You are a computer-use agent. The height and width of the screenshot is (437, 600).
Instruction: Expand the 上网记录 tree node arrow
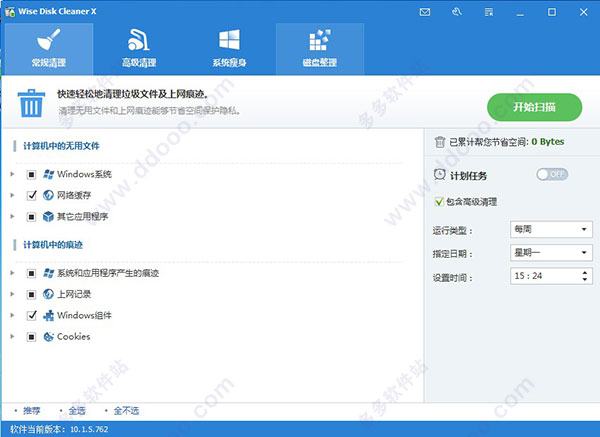[x=12, y=294]
